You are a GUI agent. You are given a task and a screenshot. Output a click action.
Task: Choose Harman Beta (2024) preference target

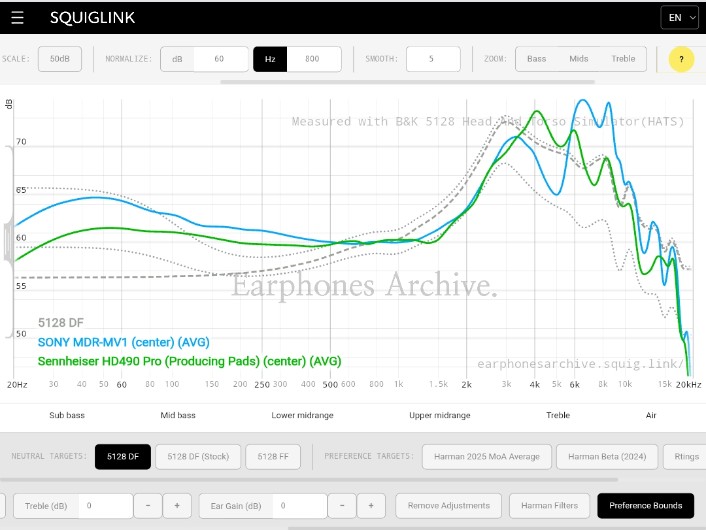point(607,457)
